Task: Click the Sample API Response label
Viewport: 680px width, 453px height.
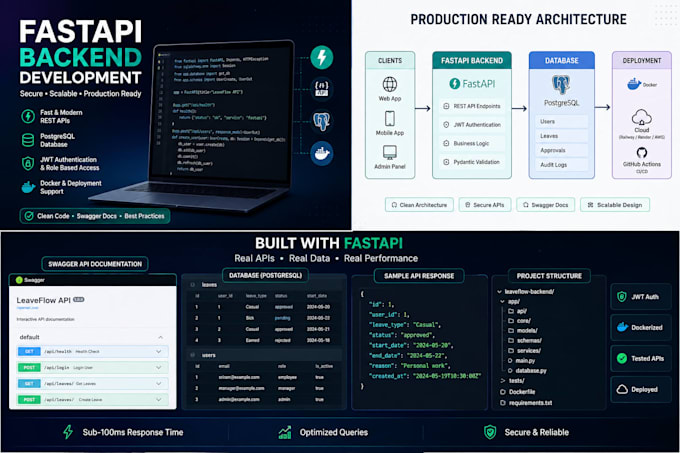Action: [419, 276]
